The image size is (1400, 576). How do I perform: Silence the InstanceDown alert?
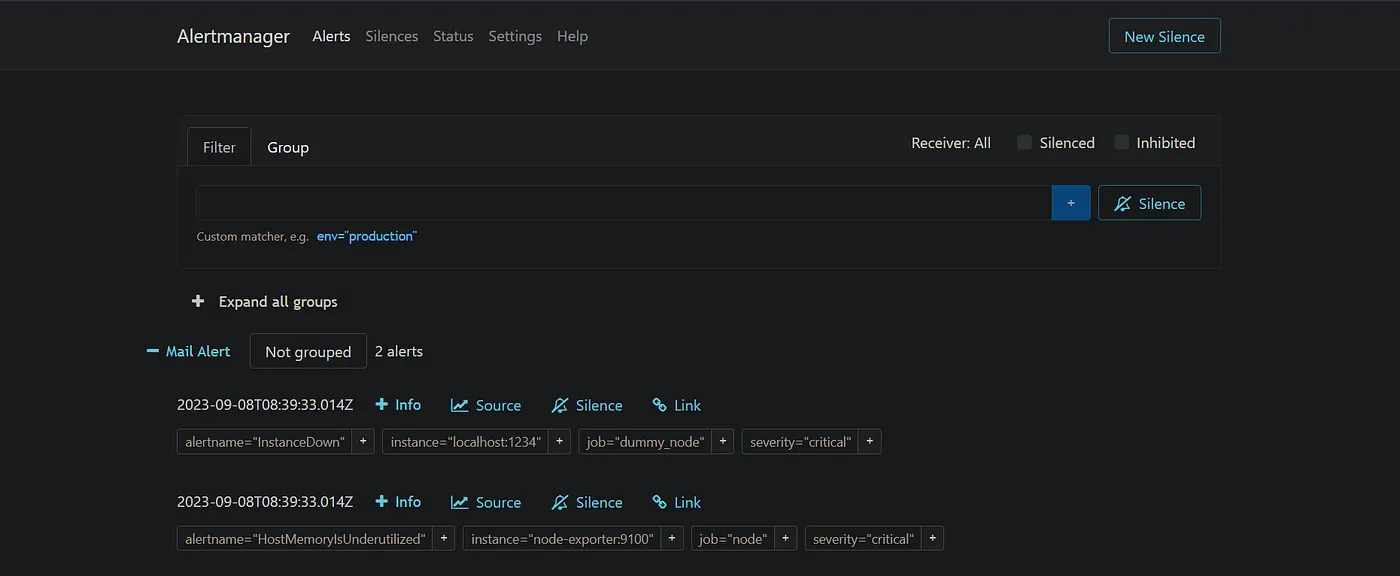click(x=587, y=405)
